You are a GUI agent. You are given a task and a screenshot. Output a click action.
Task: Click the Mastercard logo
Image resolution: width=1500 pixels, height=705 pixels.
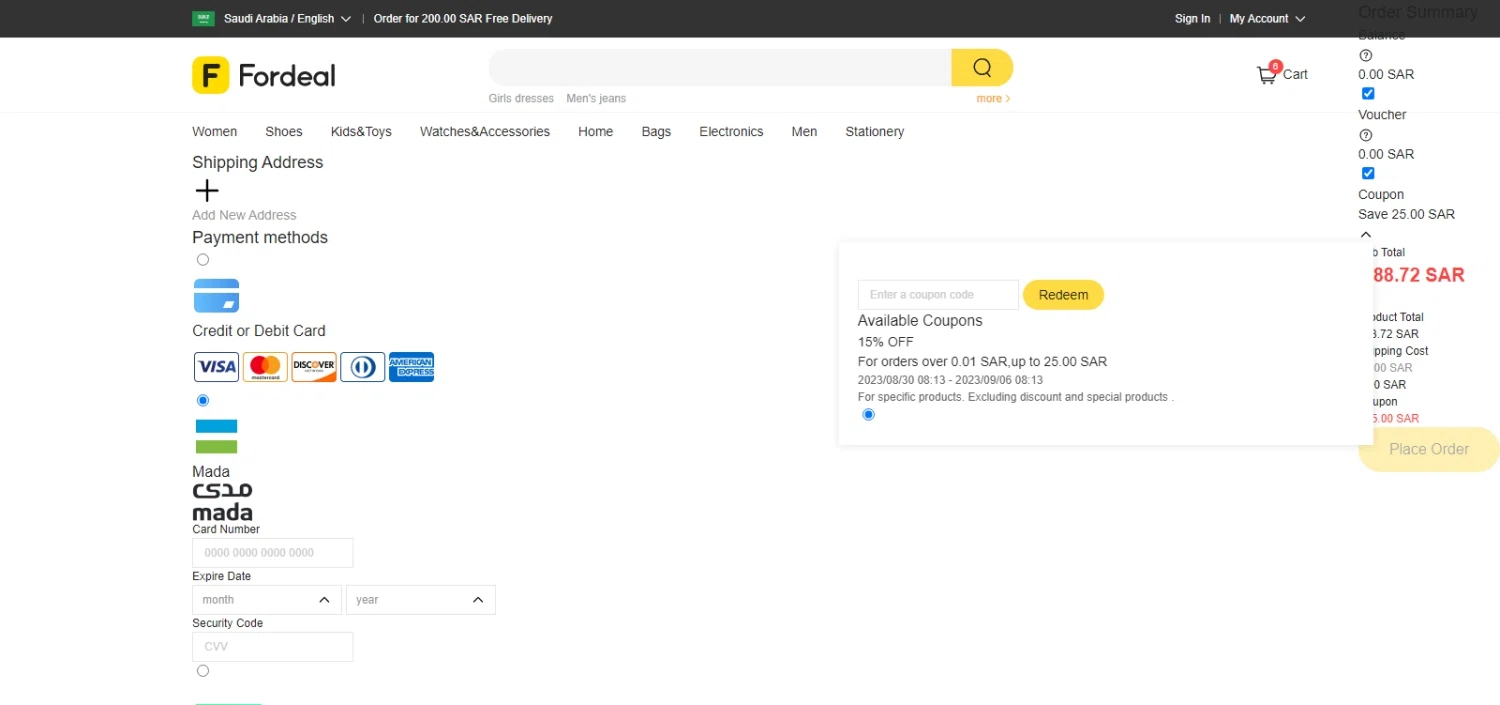point(265,367)
